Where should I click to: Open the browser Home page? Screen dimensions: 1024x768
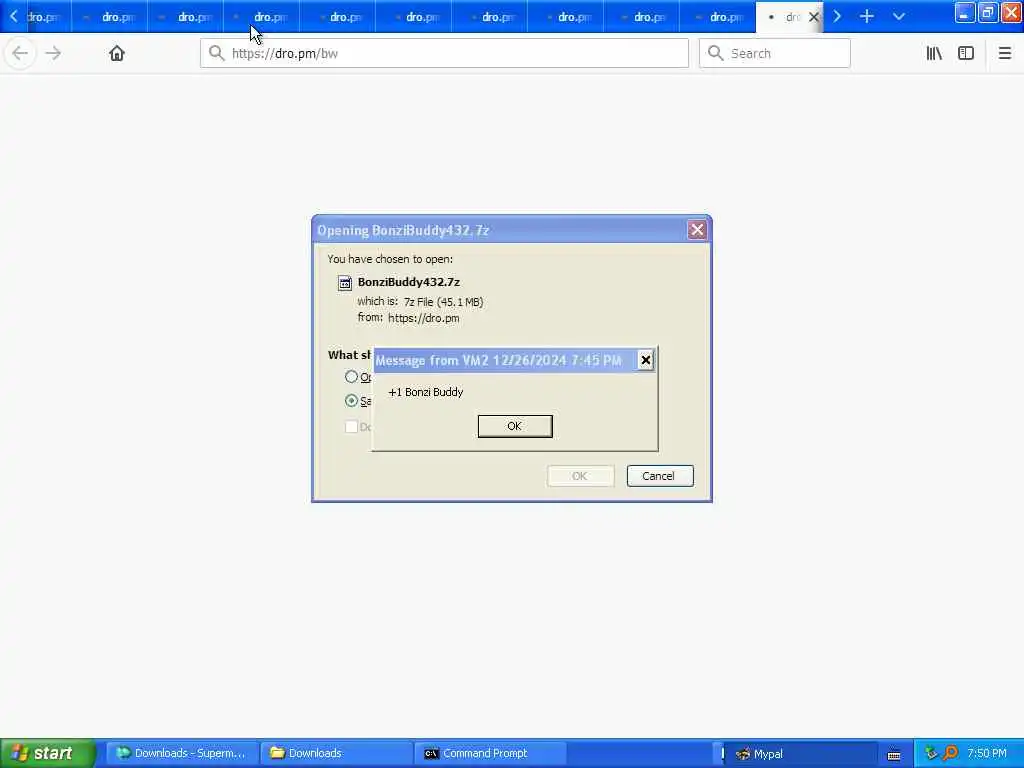116,53
